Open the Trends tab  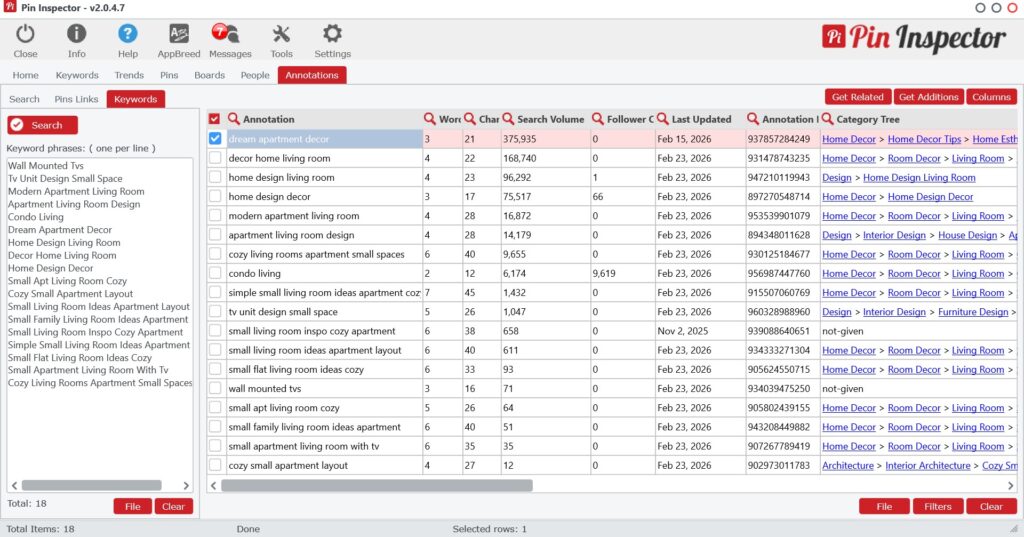coord(129,75)
